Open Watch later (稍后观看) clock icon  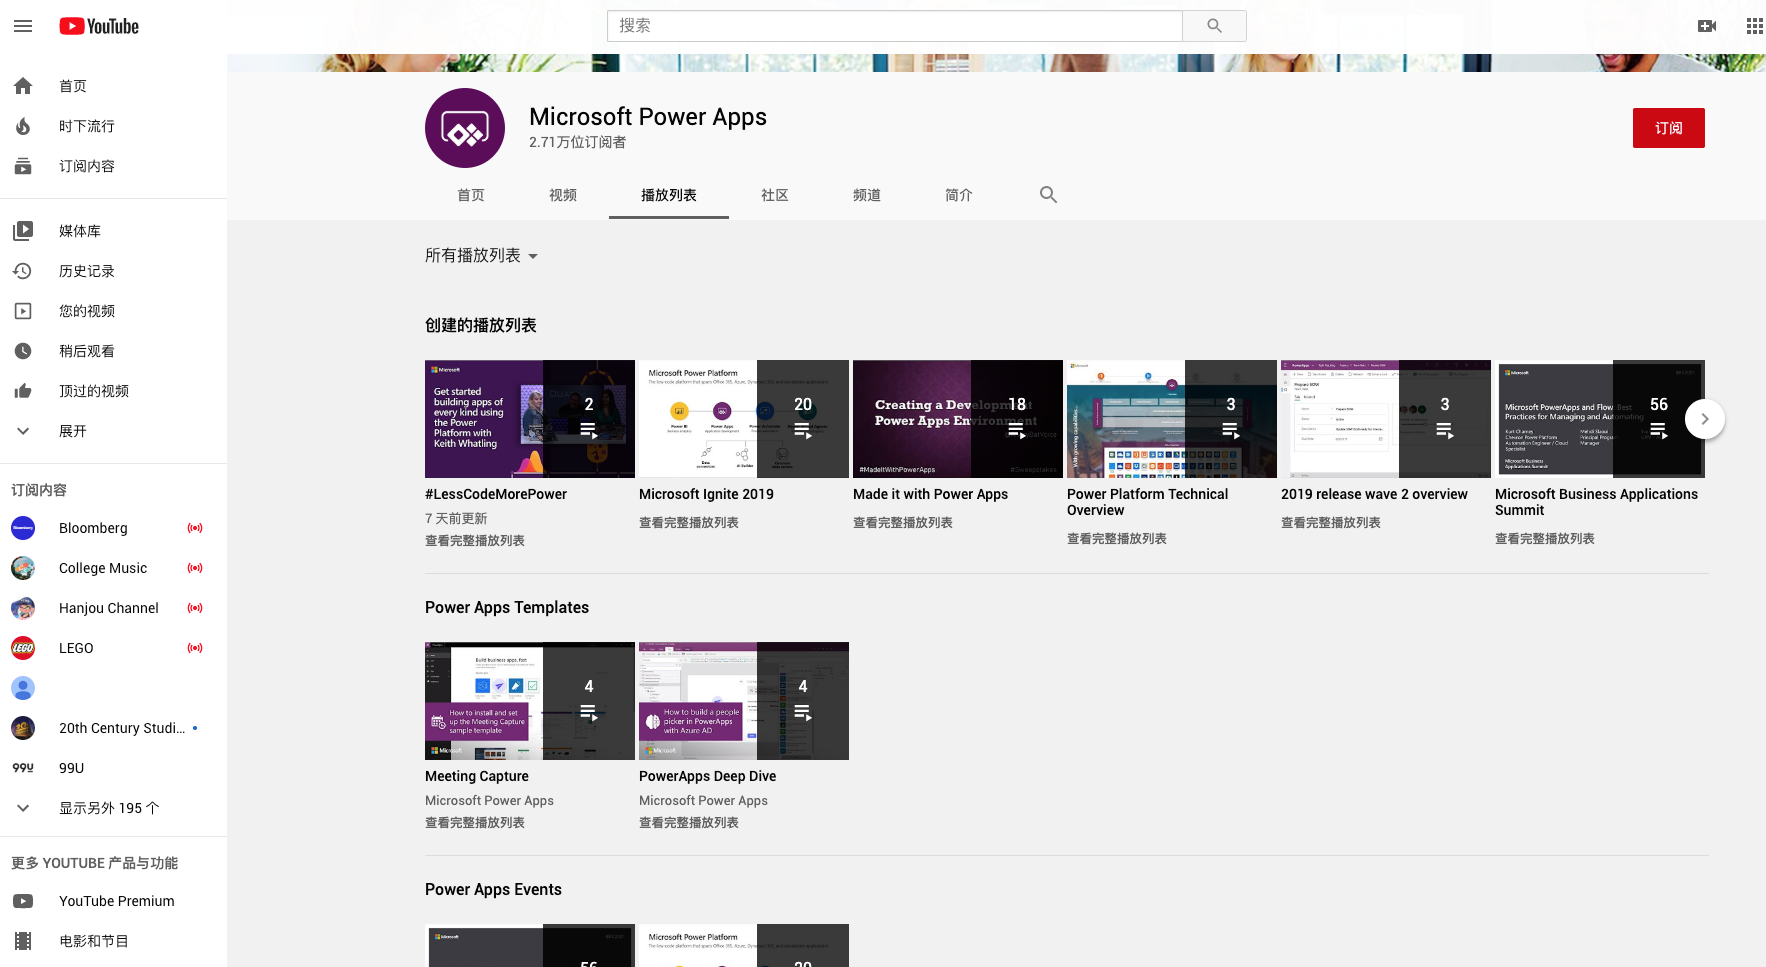click(23, 351)
